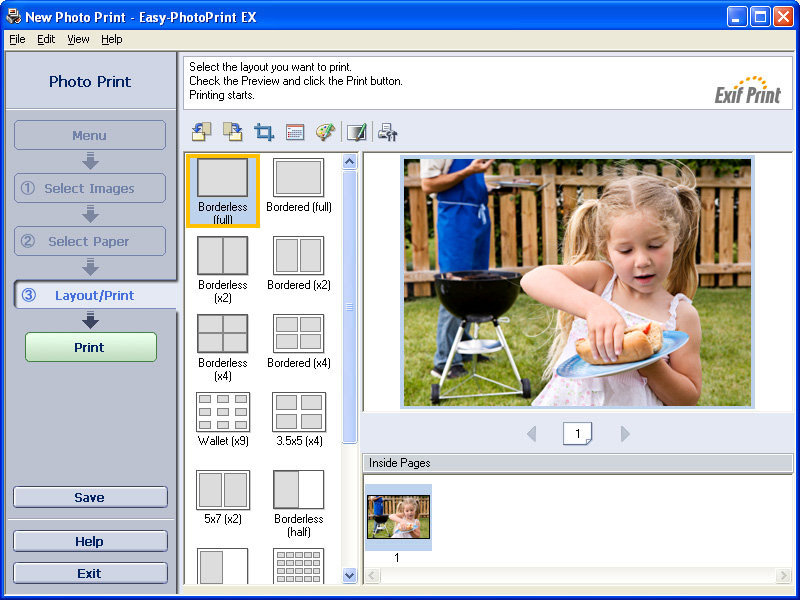
Task: Open the View menu
Action: [x=78, y=39]
